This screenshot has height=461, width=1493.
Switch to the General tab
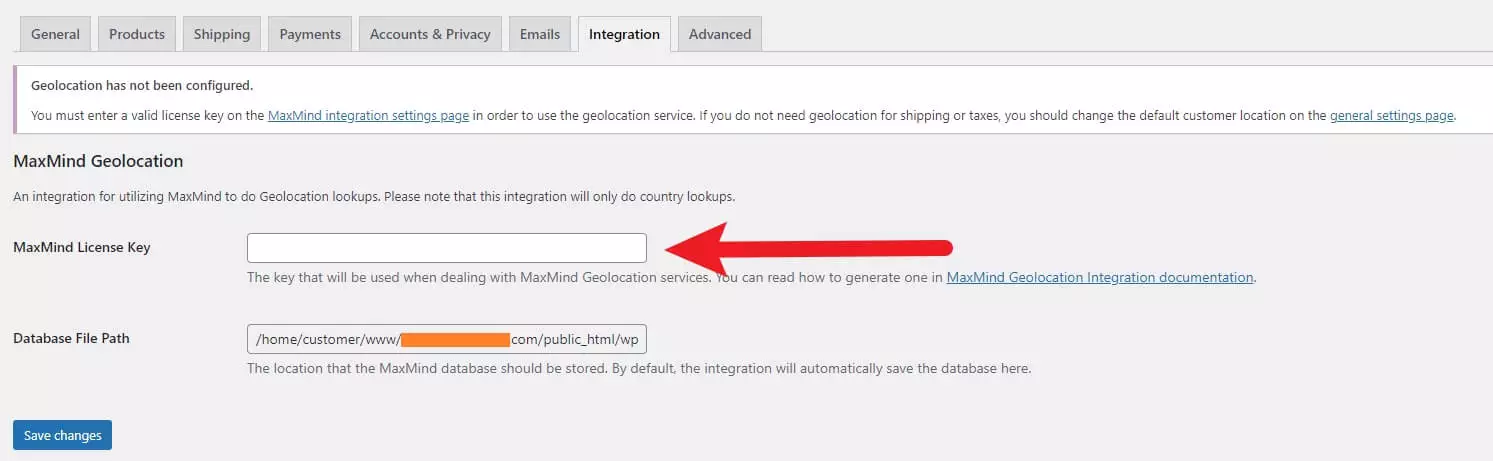55,34
